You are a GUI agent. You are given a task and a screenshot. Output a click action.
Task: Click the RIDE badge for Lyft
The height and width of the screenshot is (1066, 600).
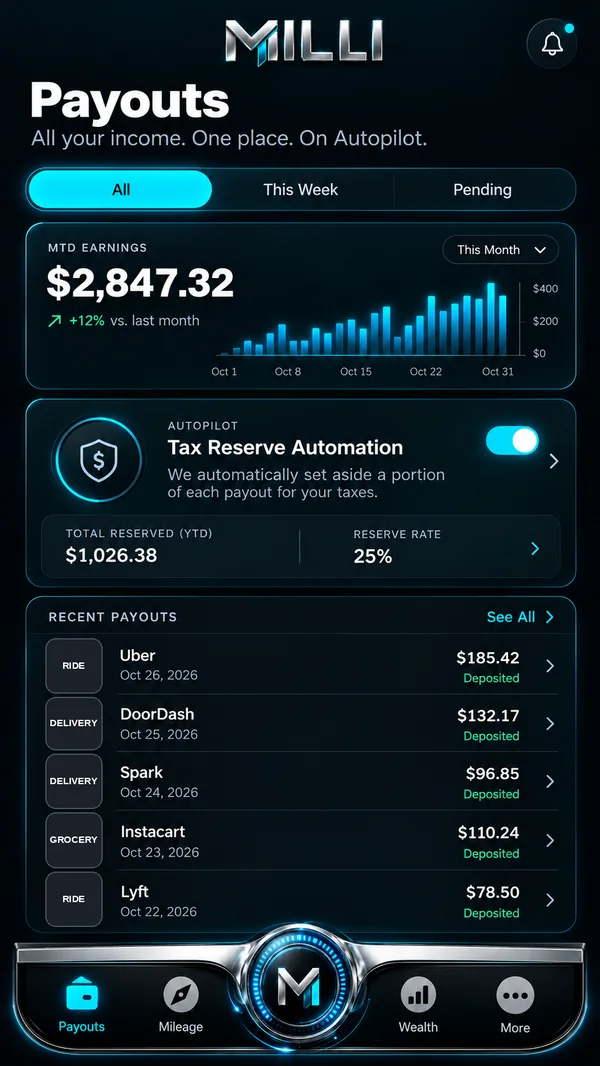pyautogui.click(x=73, y=899)
